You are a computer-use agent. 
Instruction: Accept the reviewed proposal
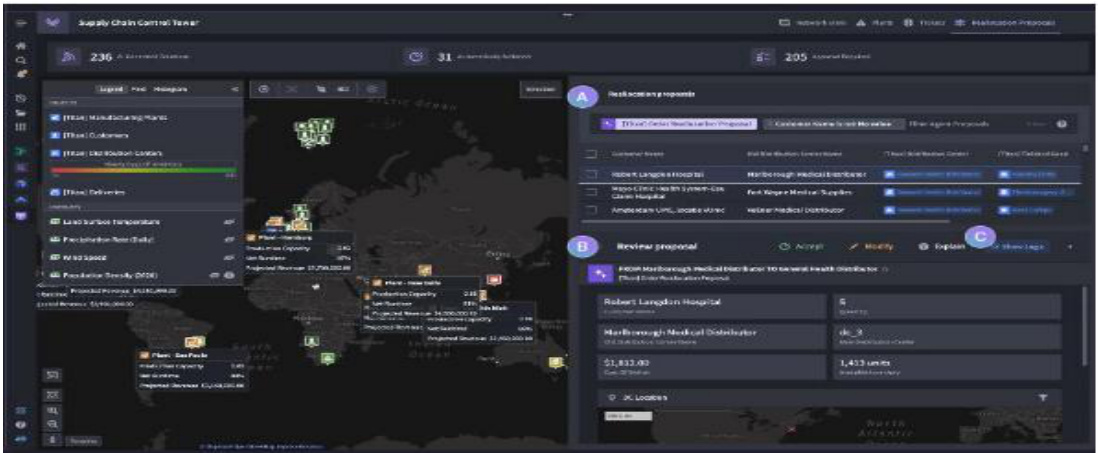coord(801,246)
